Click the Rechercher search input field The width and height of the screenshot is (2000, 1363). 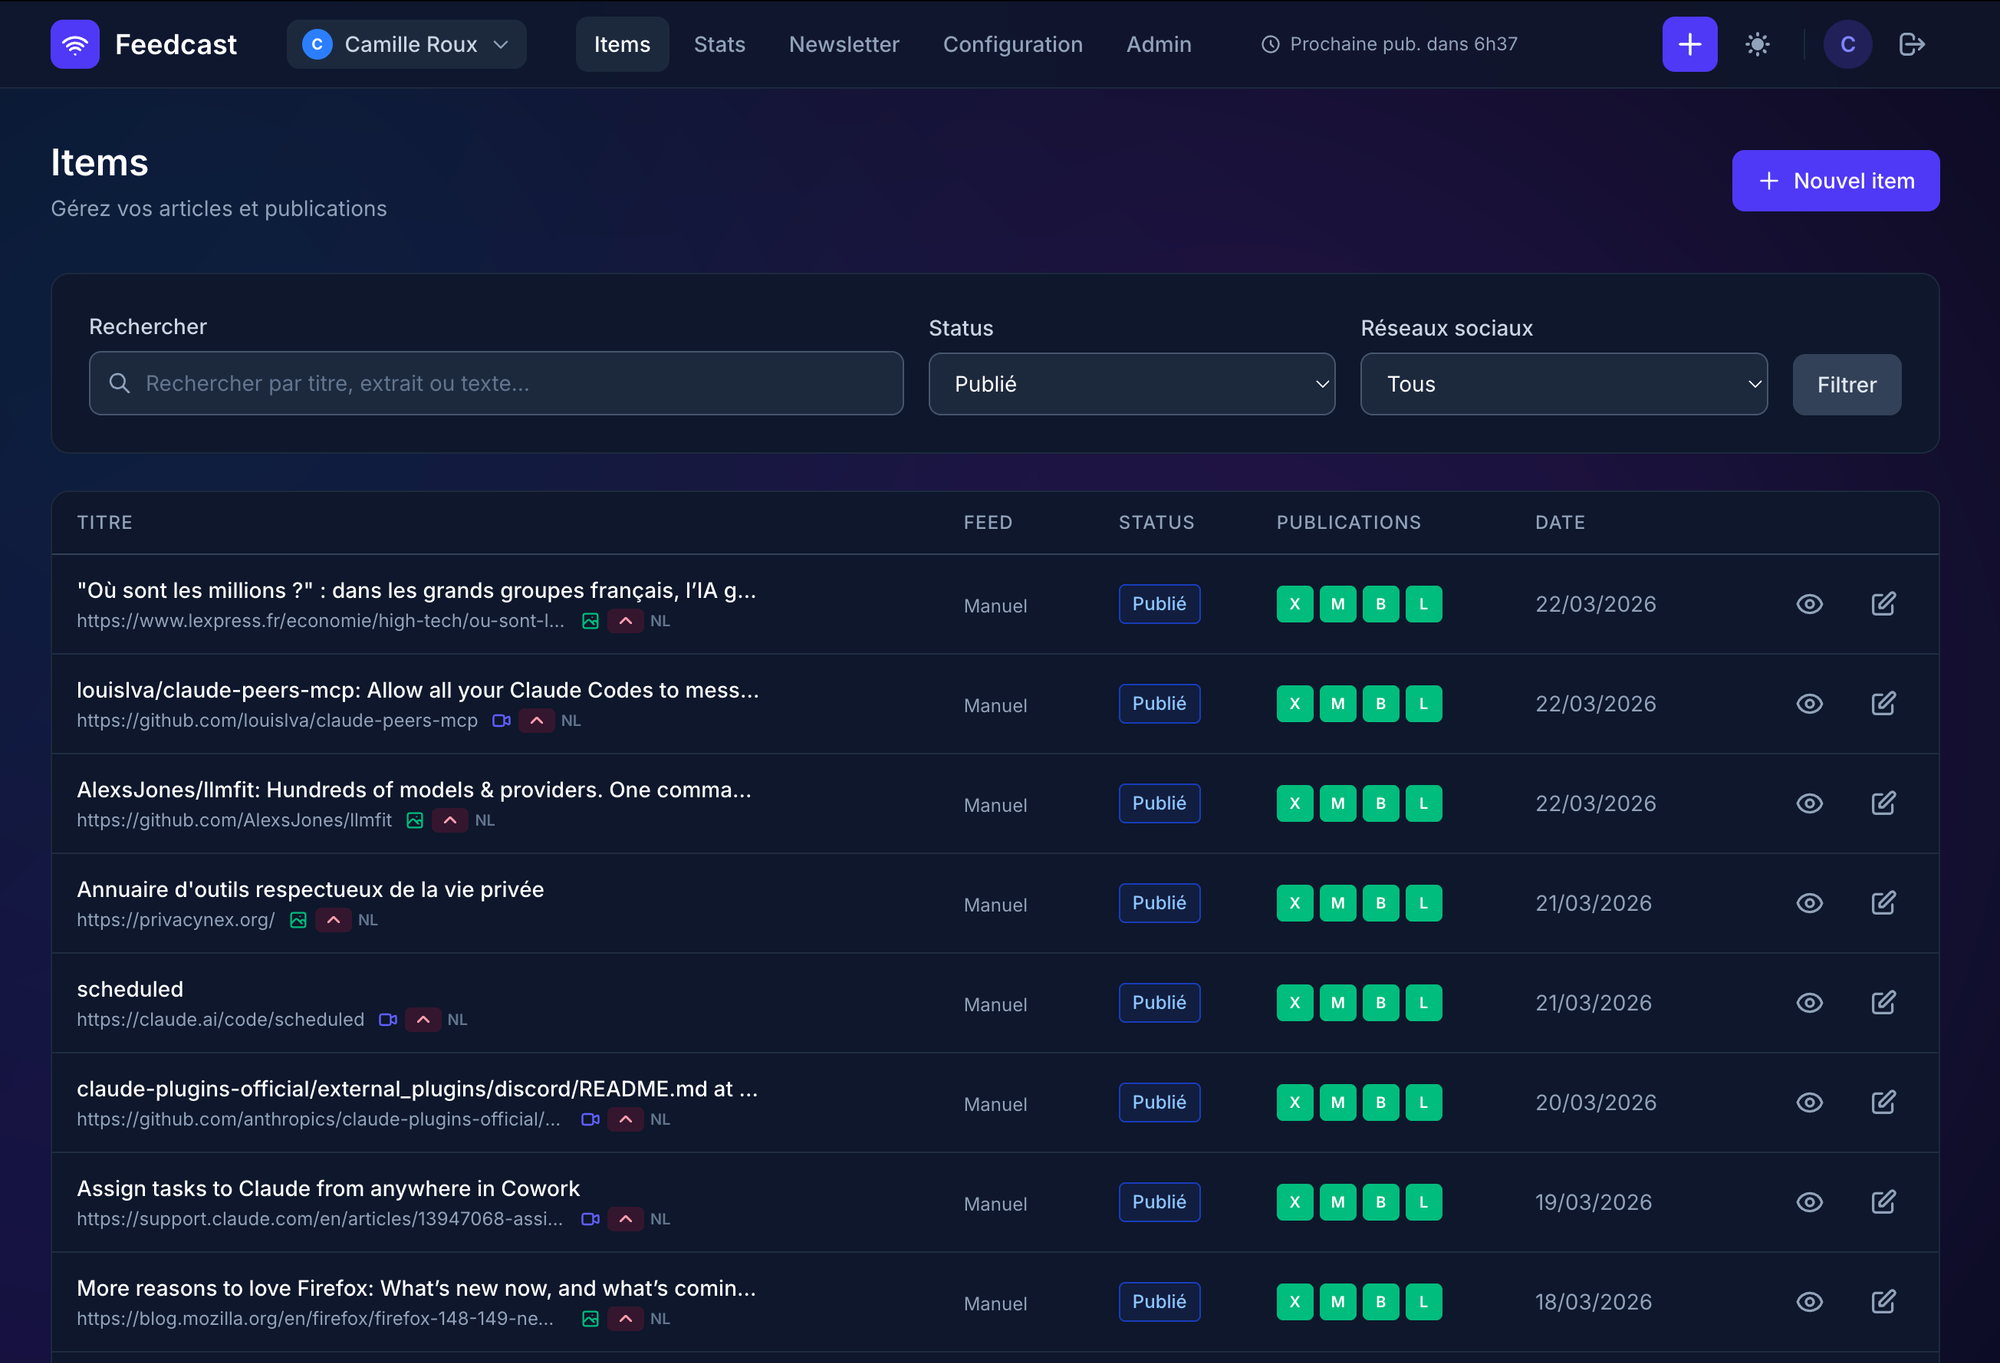tap(496, 384)
